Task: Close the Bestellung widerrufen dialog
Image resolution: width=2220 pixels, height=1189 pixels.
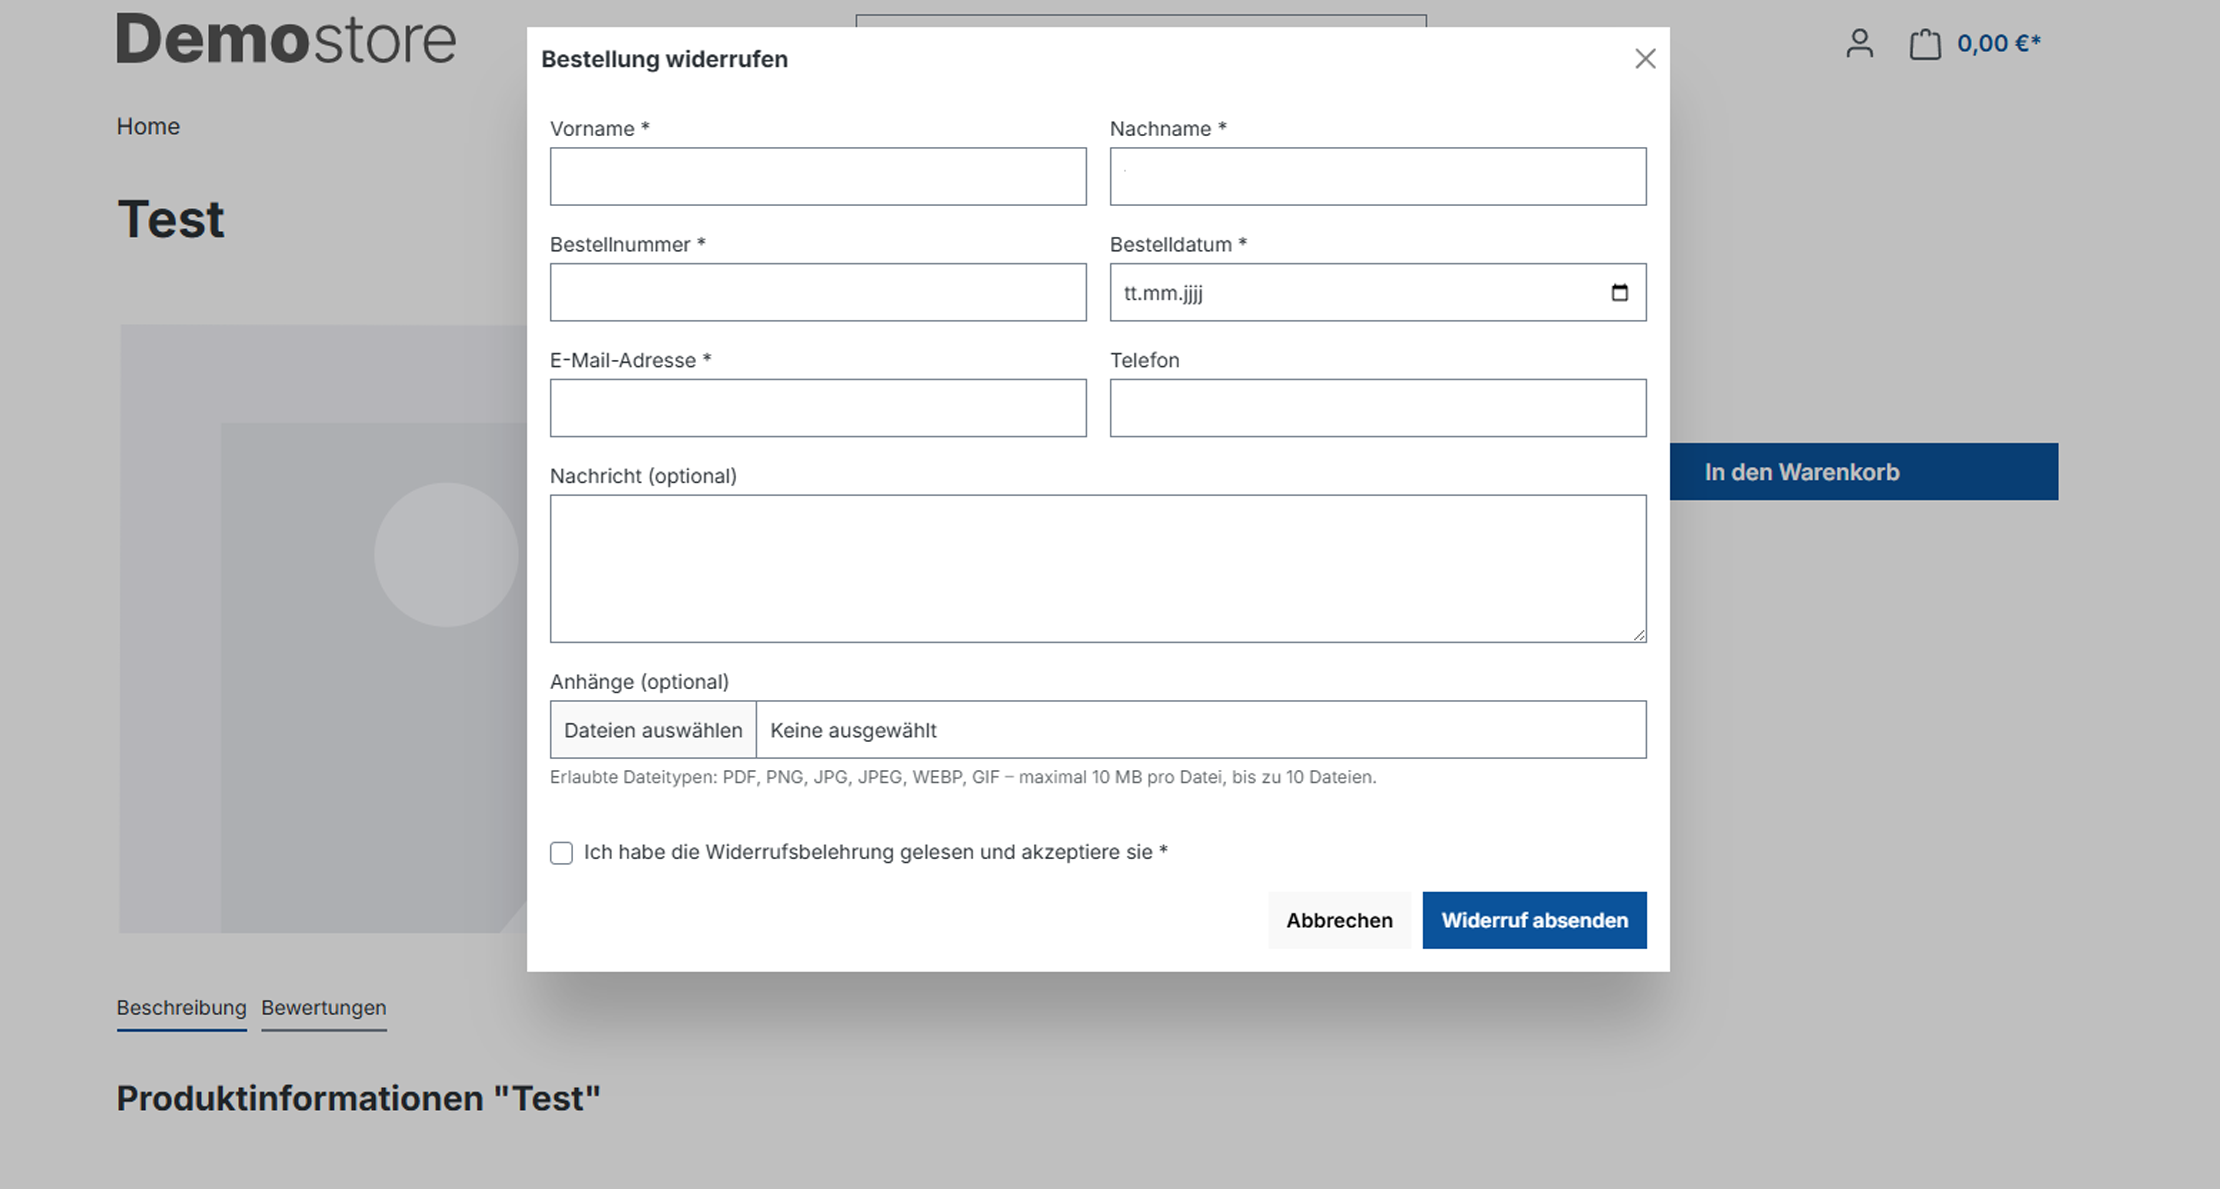Action: tap(1645, 59)
